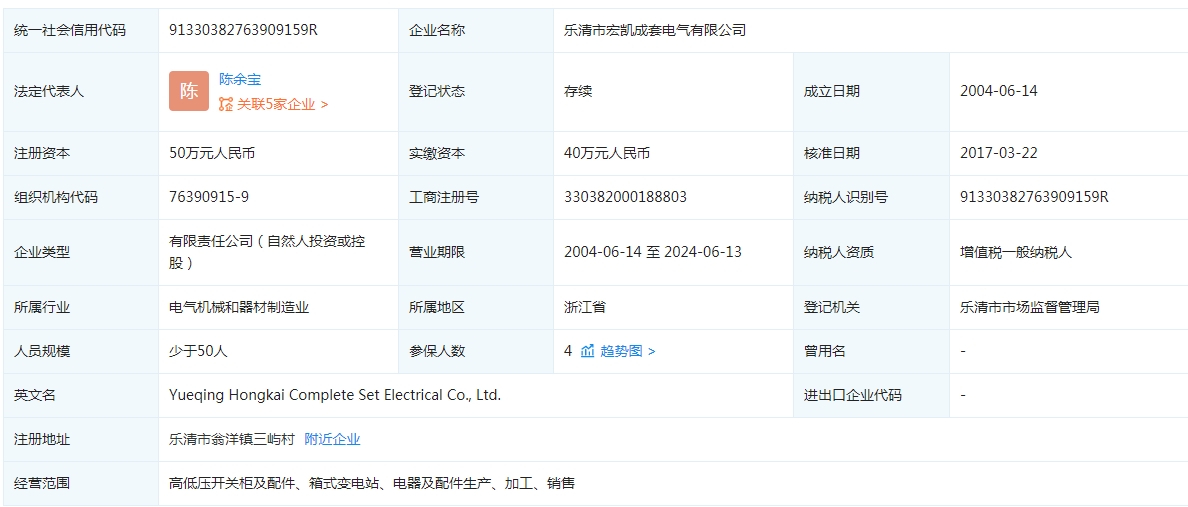Click the registered address 乐清市翁垟镇三屿村
The height and width of the screenshot is (507, 1188).
pyautogui.click(x=232, y=439)
